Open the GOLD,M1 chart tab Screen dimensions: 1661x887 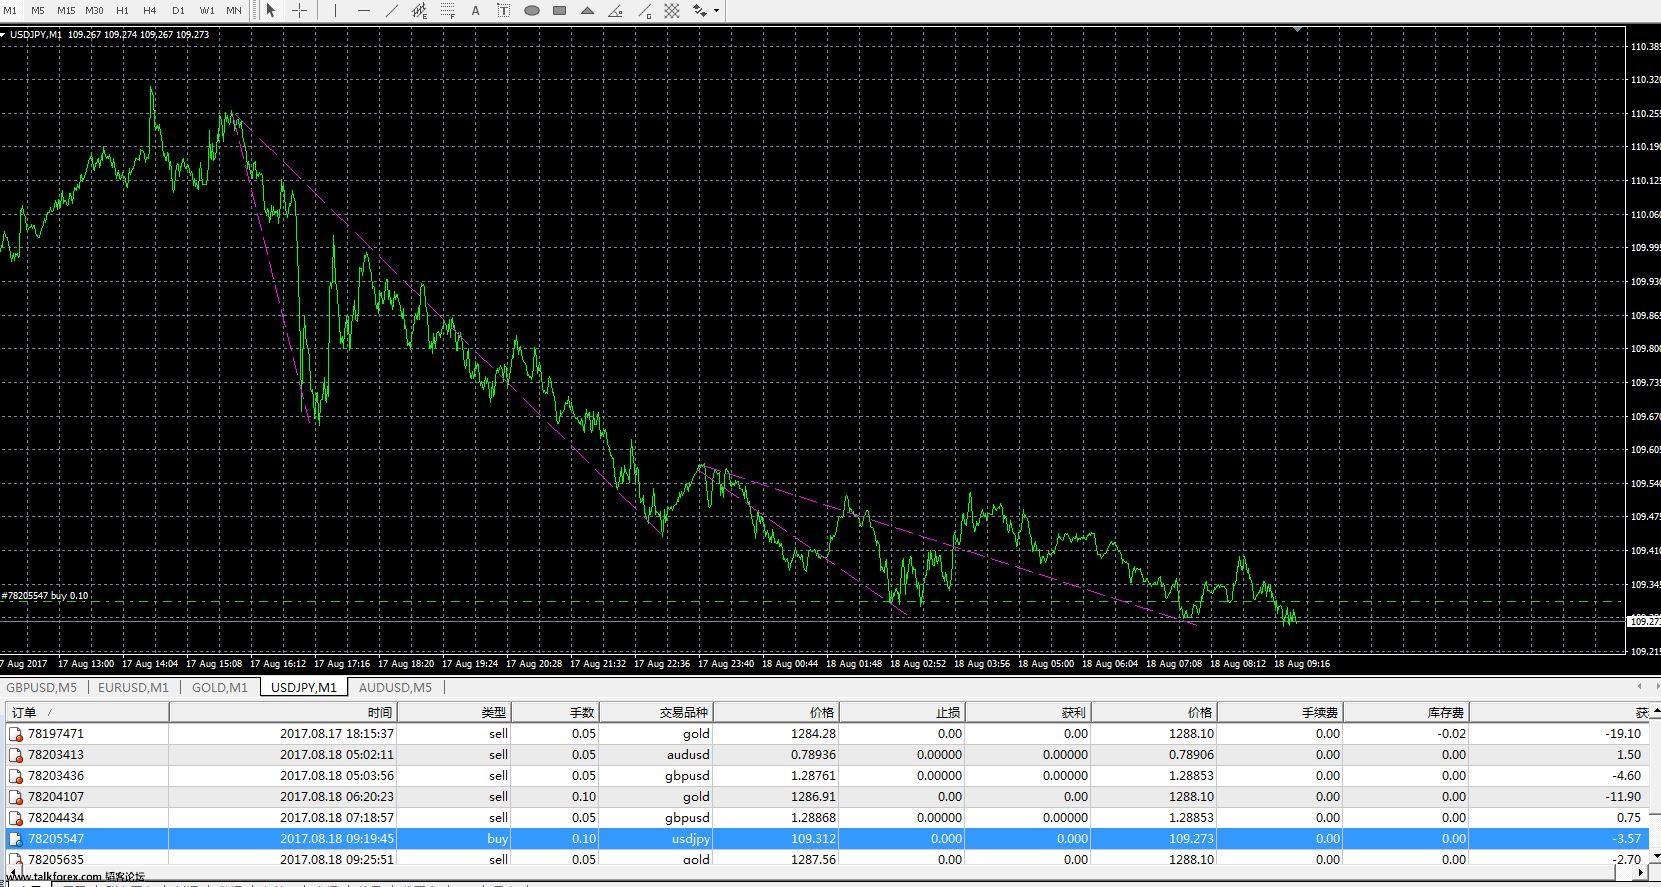219,687
